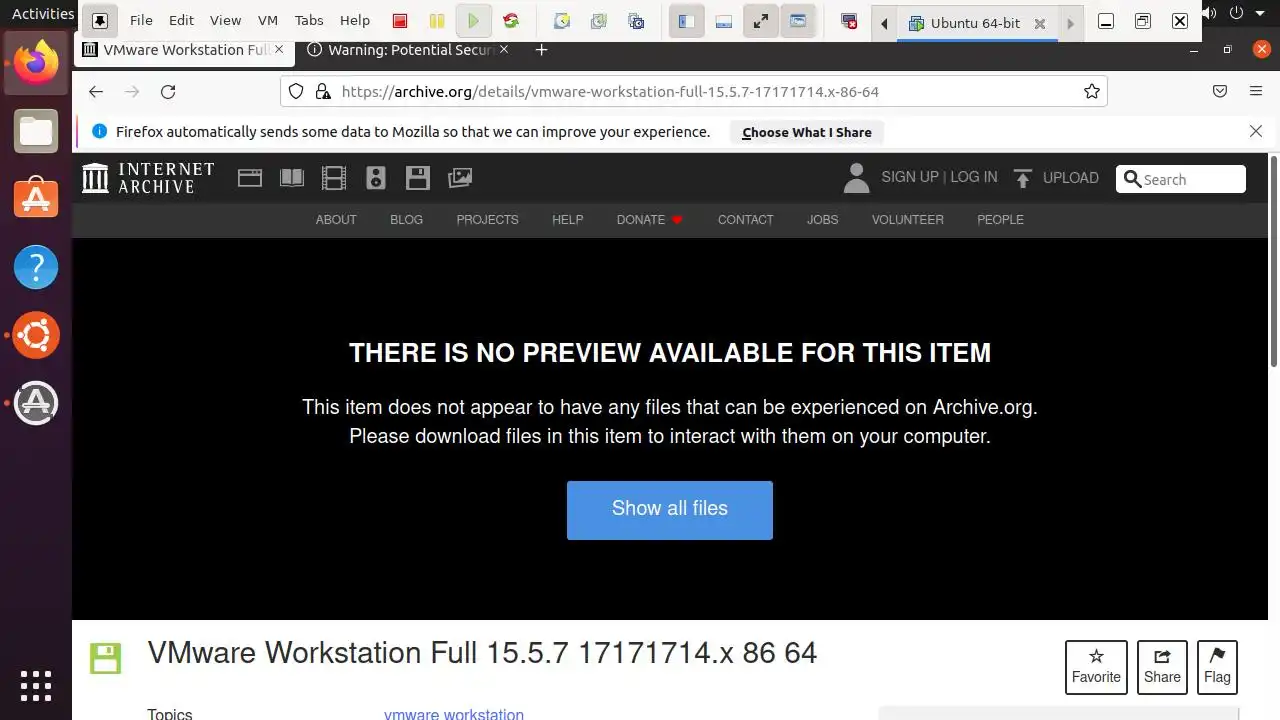
Task: Click the LOG IN link
Action: point(974,177)
